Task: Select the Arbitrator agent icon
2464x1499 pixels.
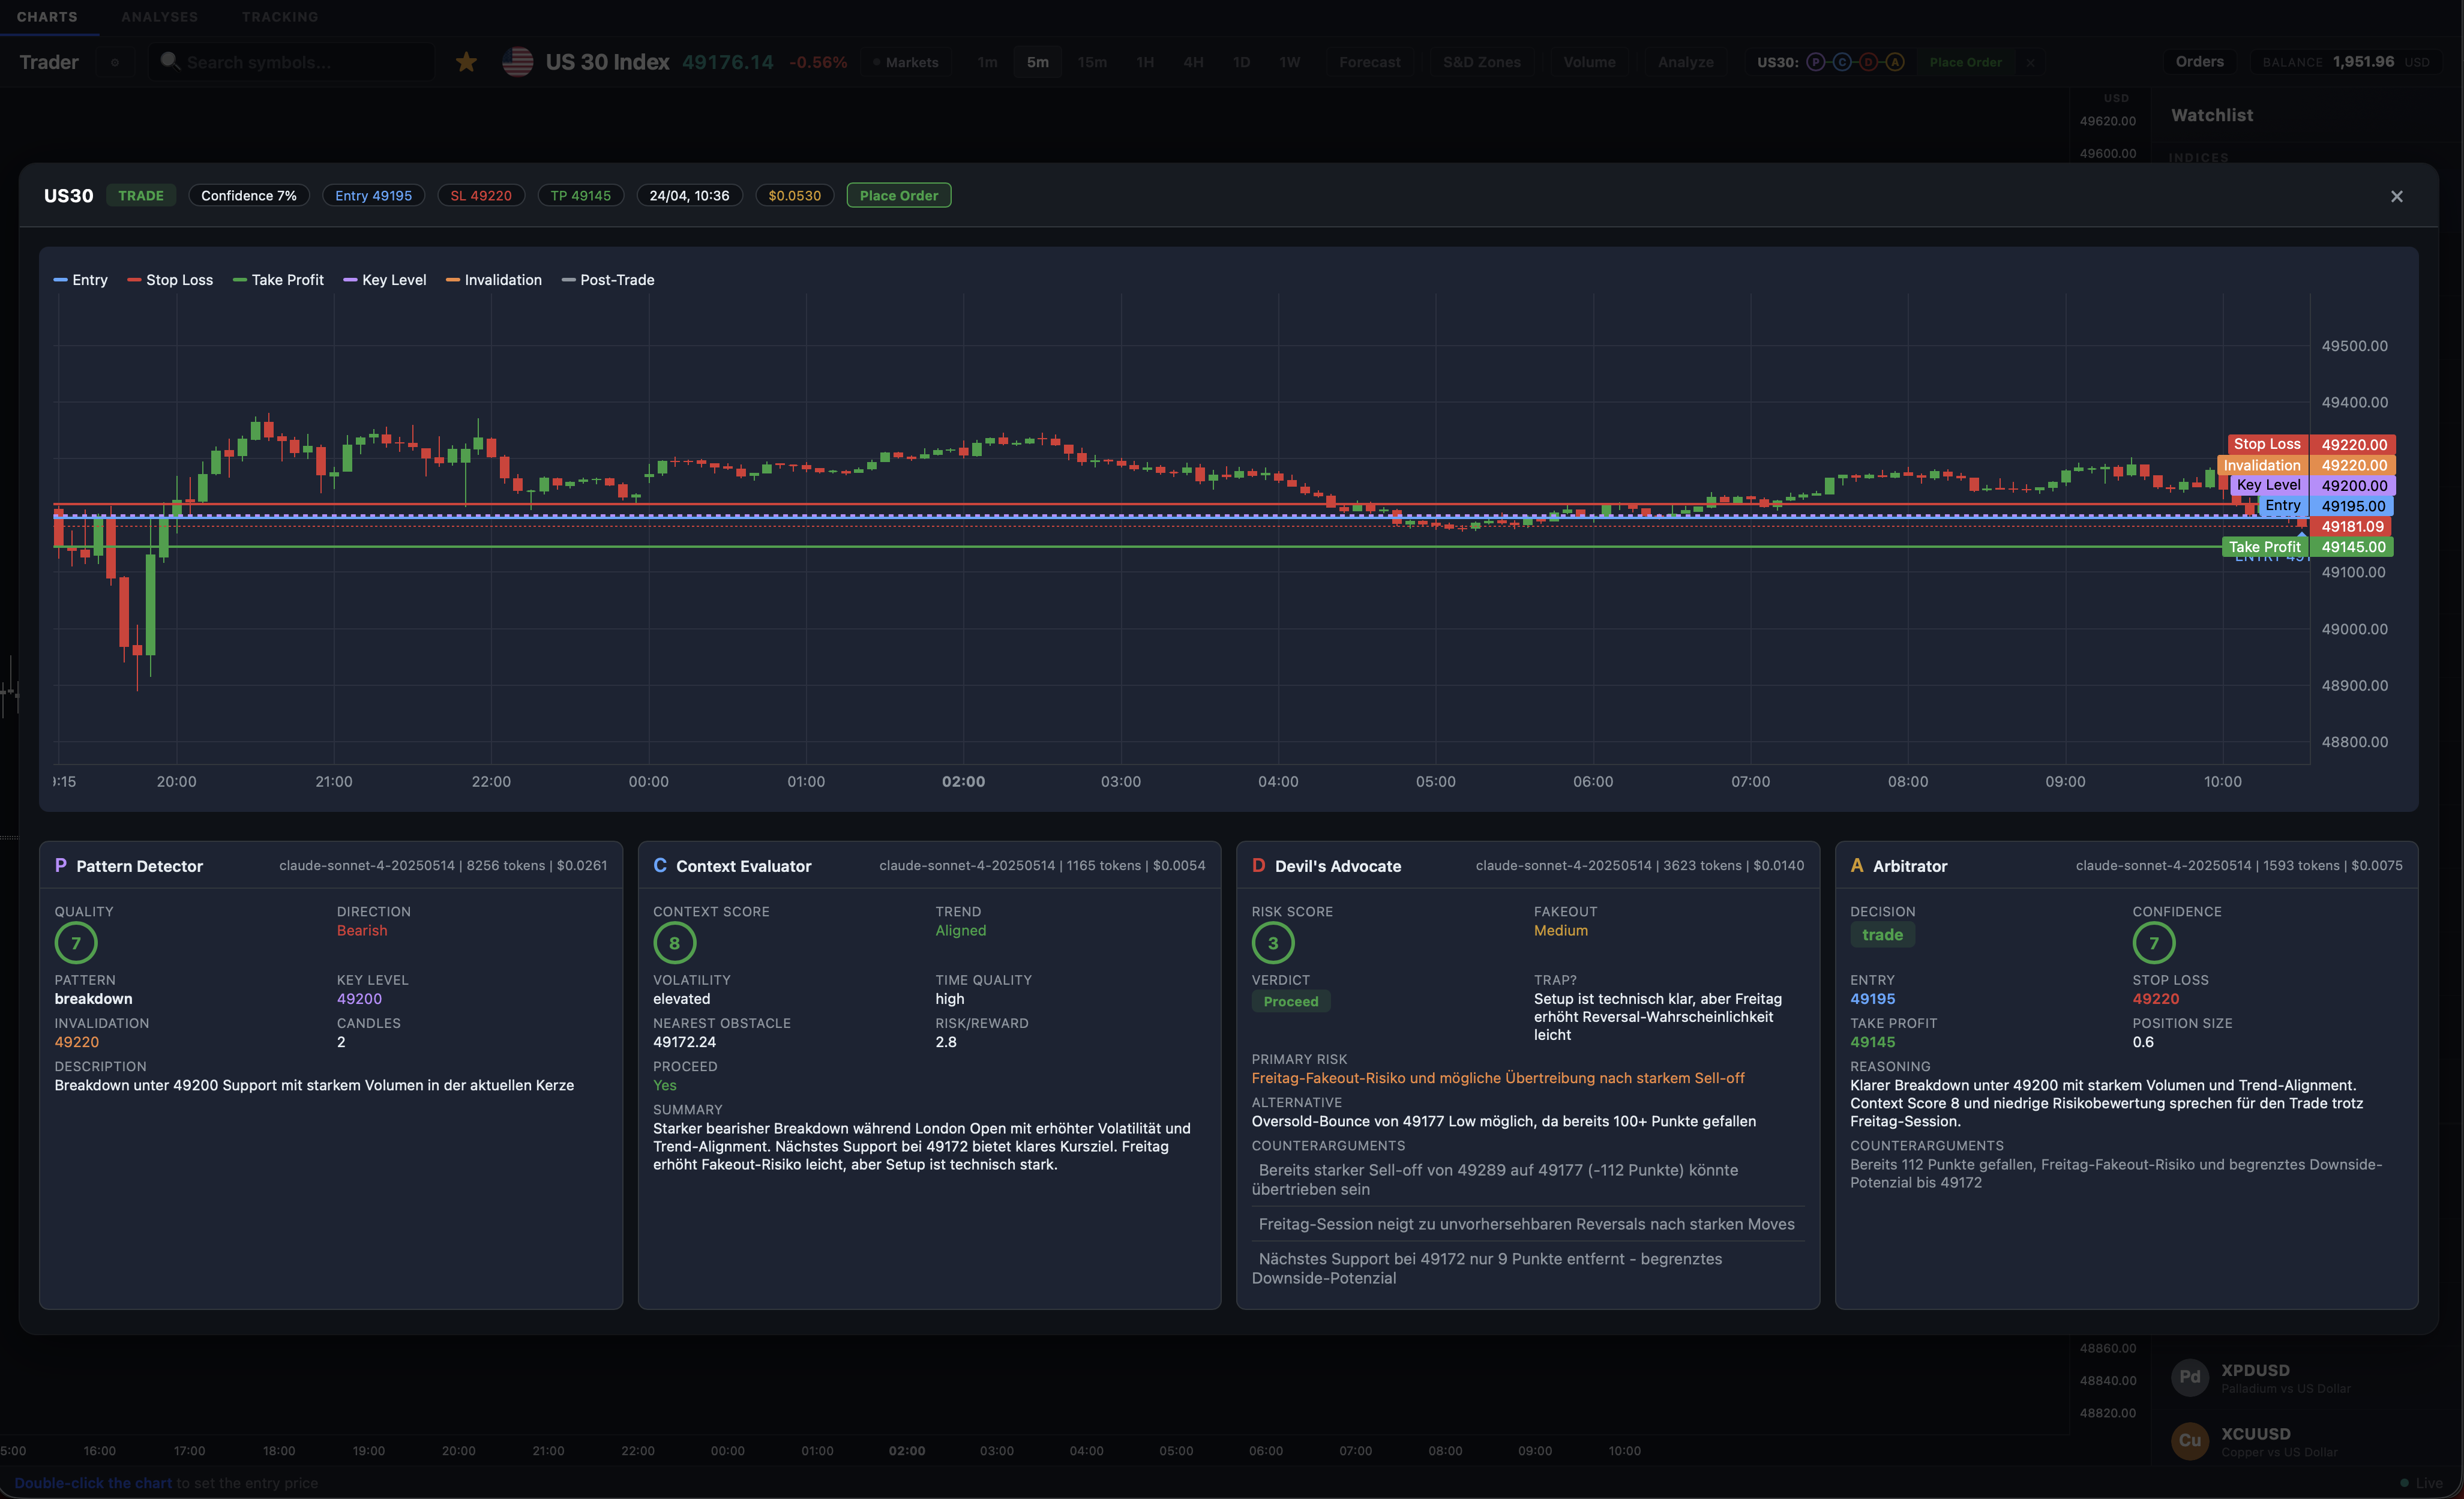Action: tap(1857, 866)
